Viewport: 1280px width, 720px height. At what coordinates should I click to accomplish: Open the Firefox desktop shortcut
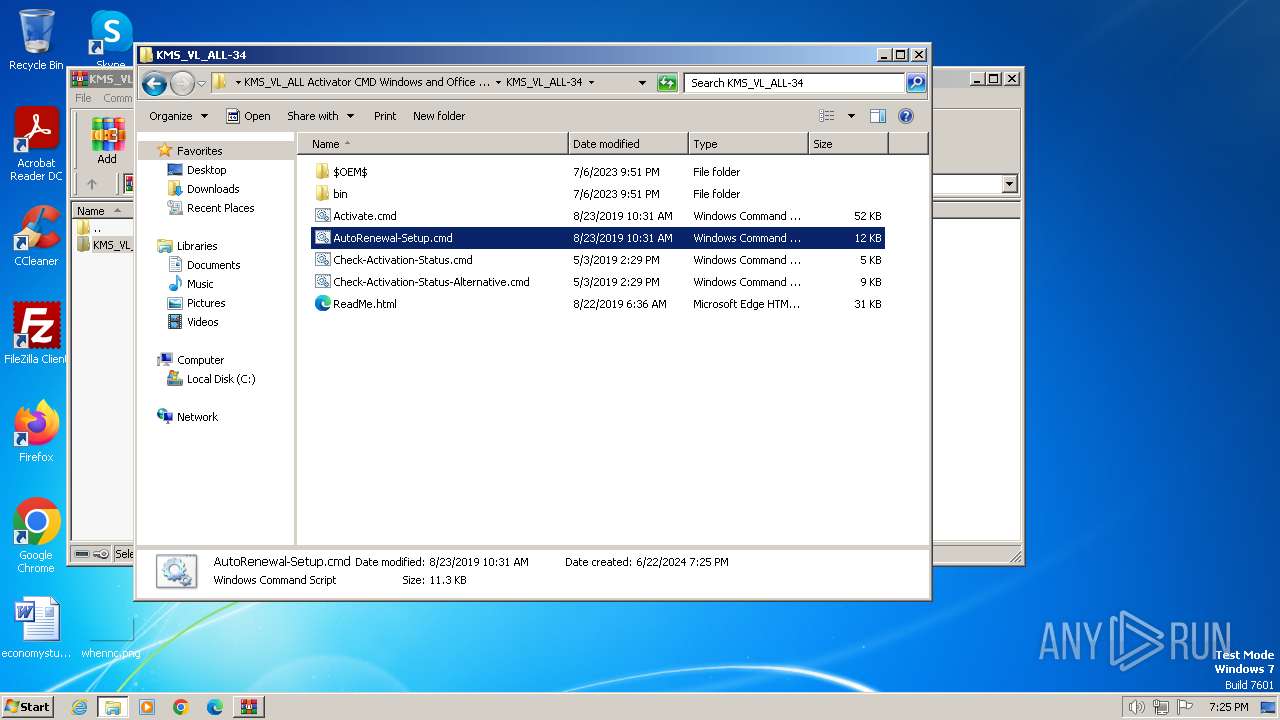pos(36,432)
